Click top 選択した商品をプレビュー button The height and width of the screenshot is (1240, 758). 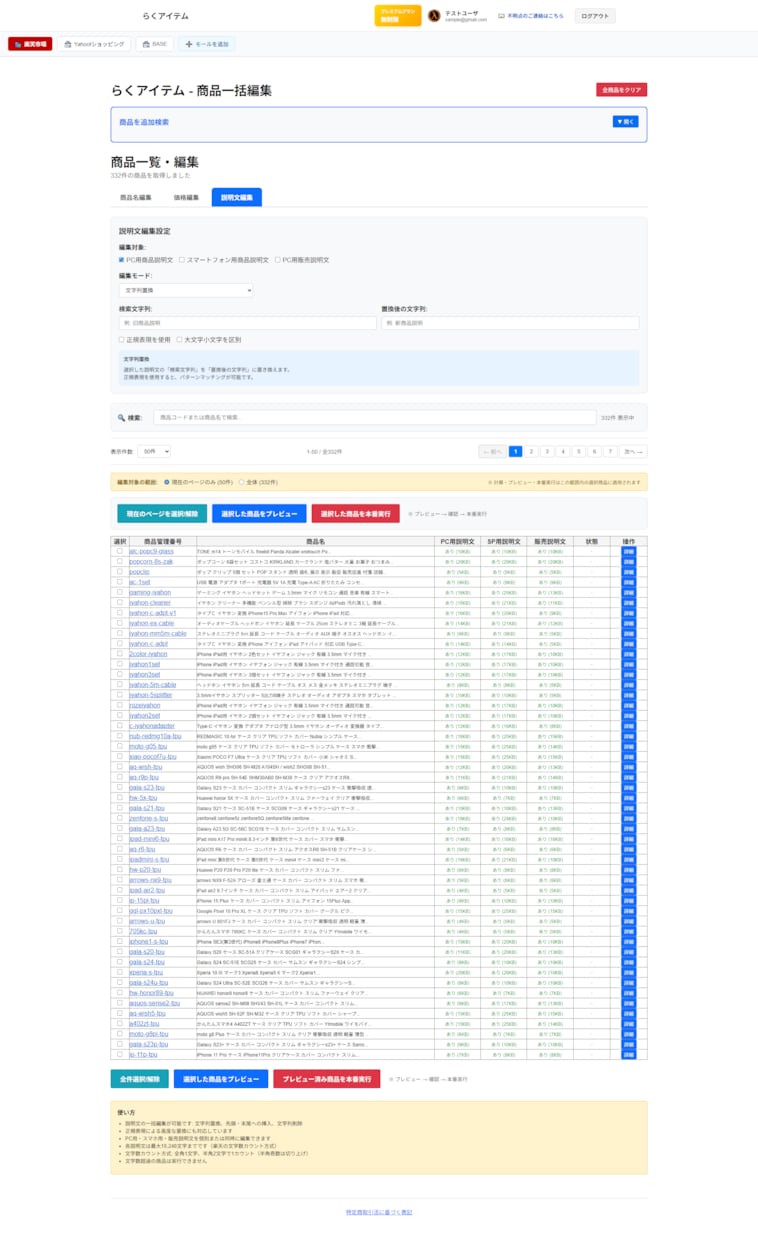click(x=259, y=514)
